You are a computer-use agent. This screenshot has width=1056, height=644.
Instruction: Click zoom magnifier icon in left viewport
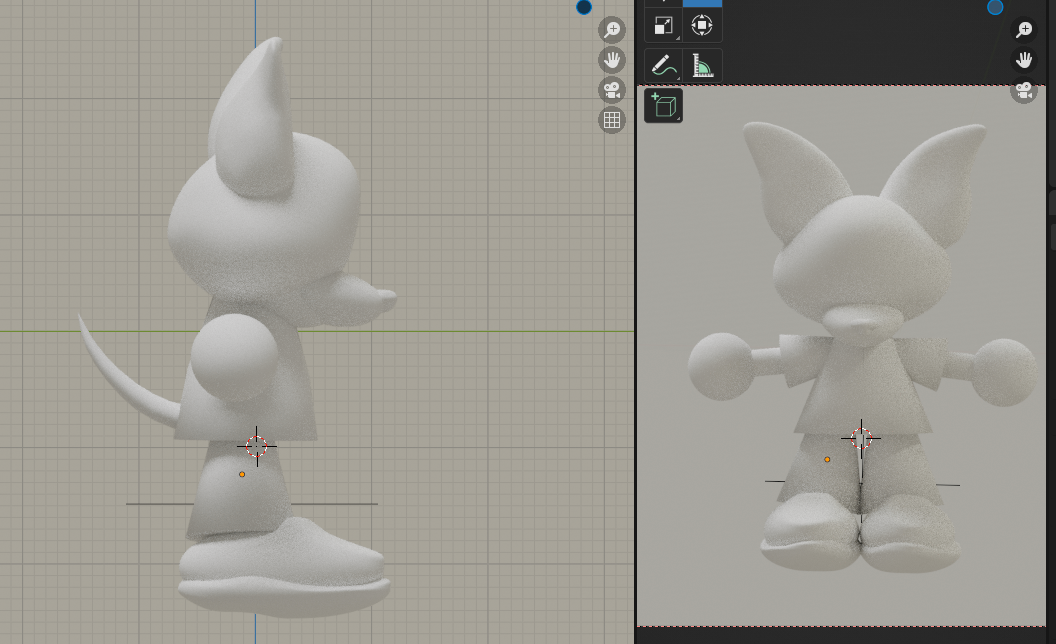612,30
